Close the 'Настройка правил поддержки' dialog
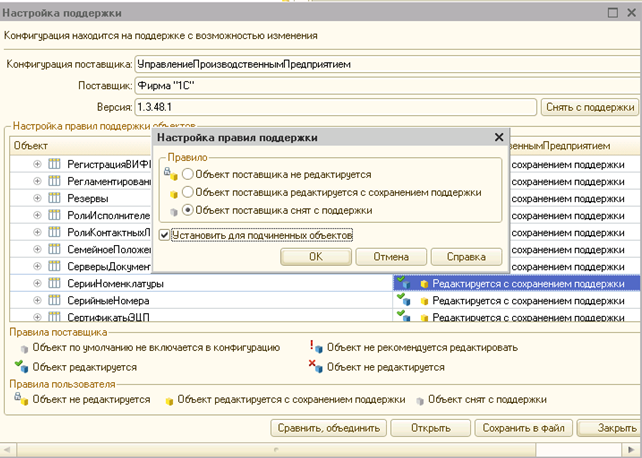Screen dimensions: 642x458 pos(498,137)
